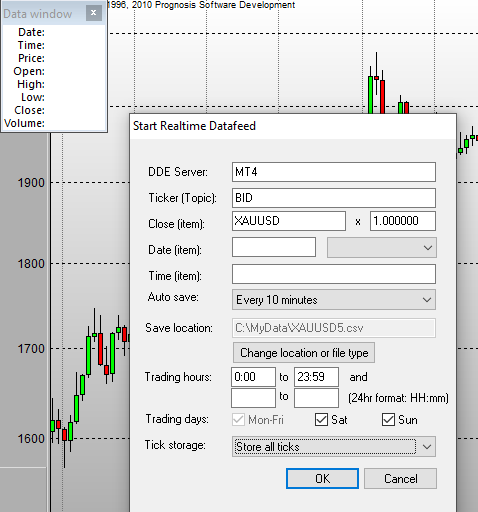
Task: Close the Data window panel
Action: point(94,13)
